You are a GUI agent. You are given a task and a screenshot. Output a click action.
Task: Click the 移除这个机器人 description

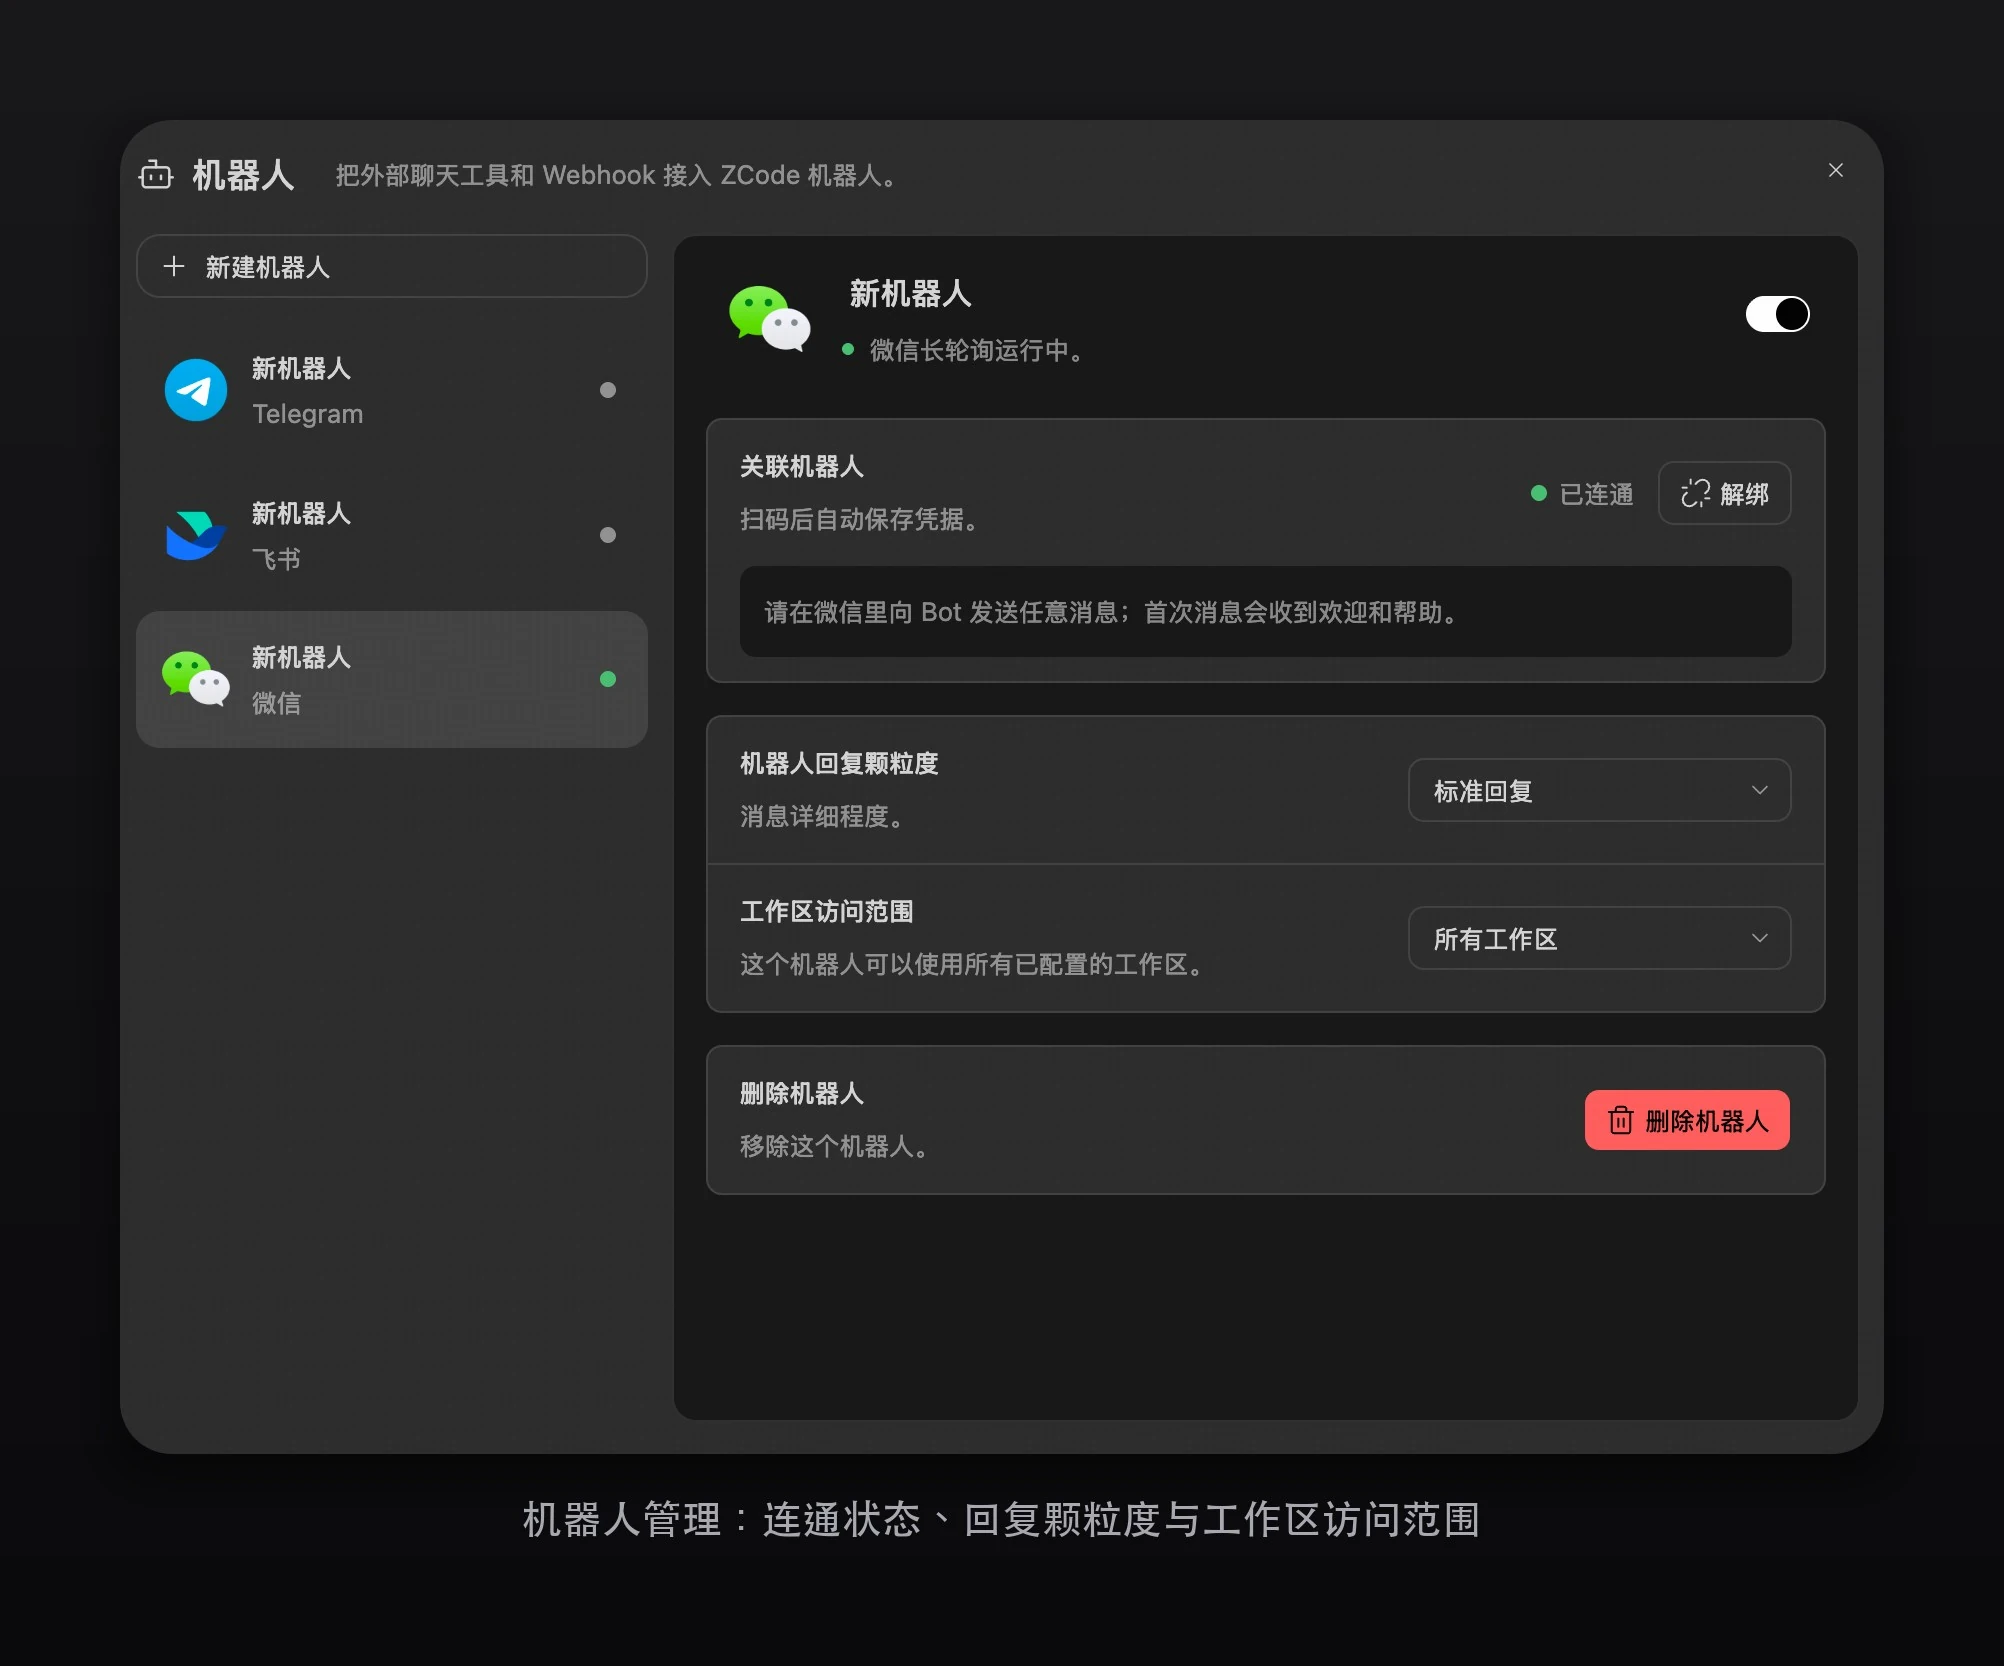click(835, 1146)
